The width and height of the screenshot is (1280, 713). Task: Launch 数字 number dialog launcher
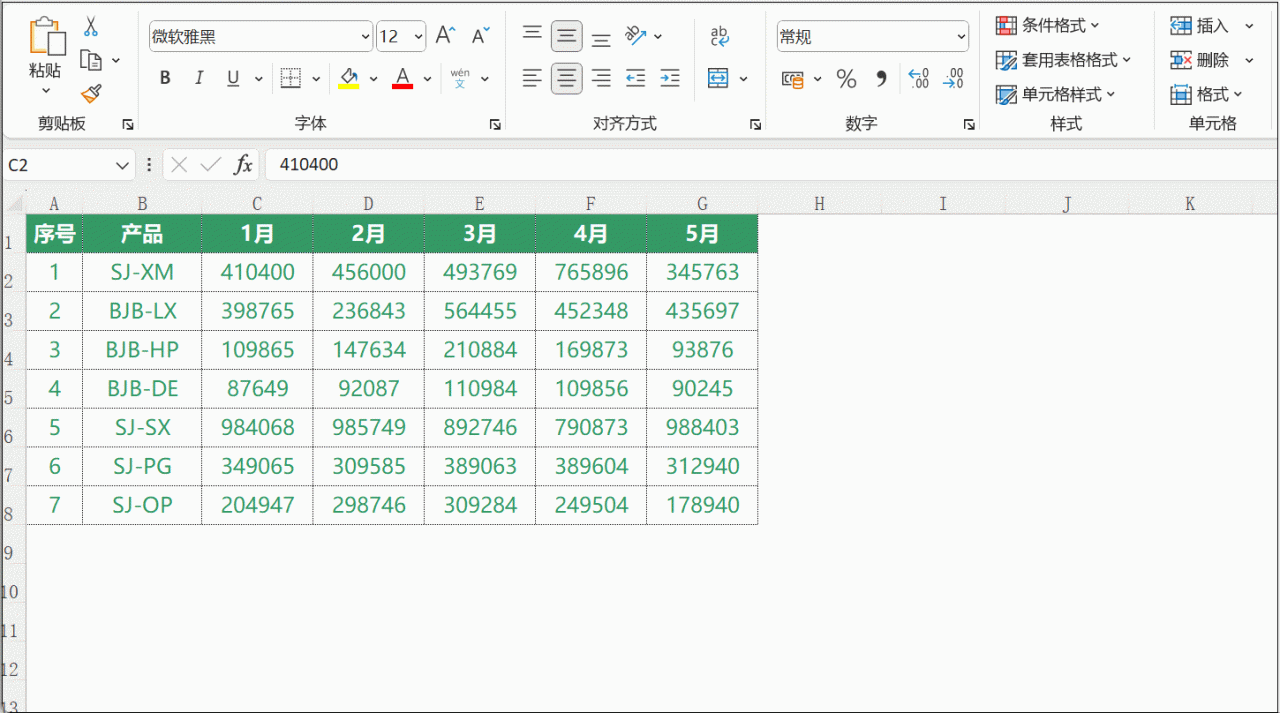point(969,124)
